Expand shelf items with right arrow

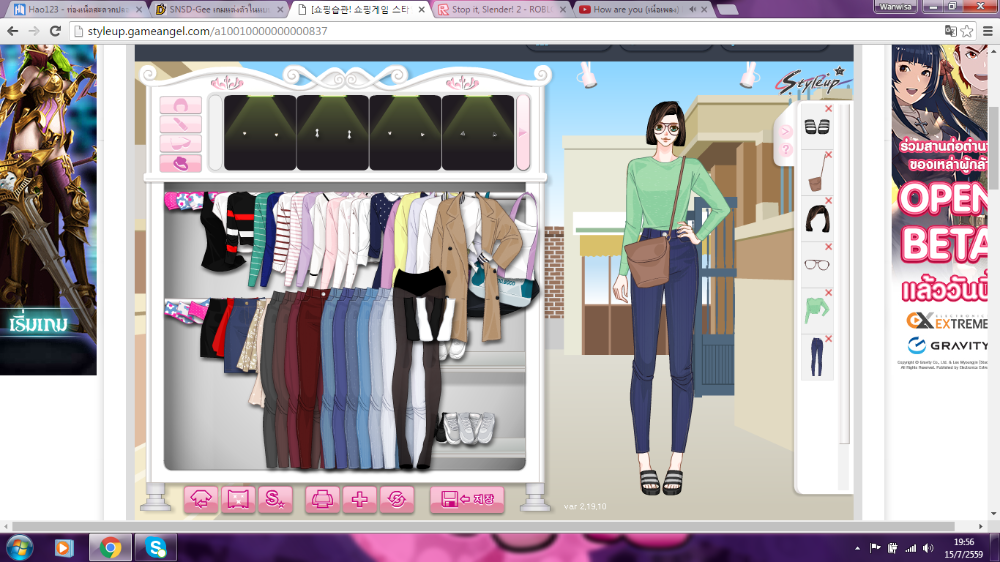point(523,133)
